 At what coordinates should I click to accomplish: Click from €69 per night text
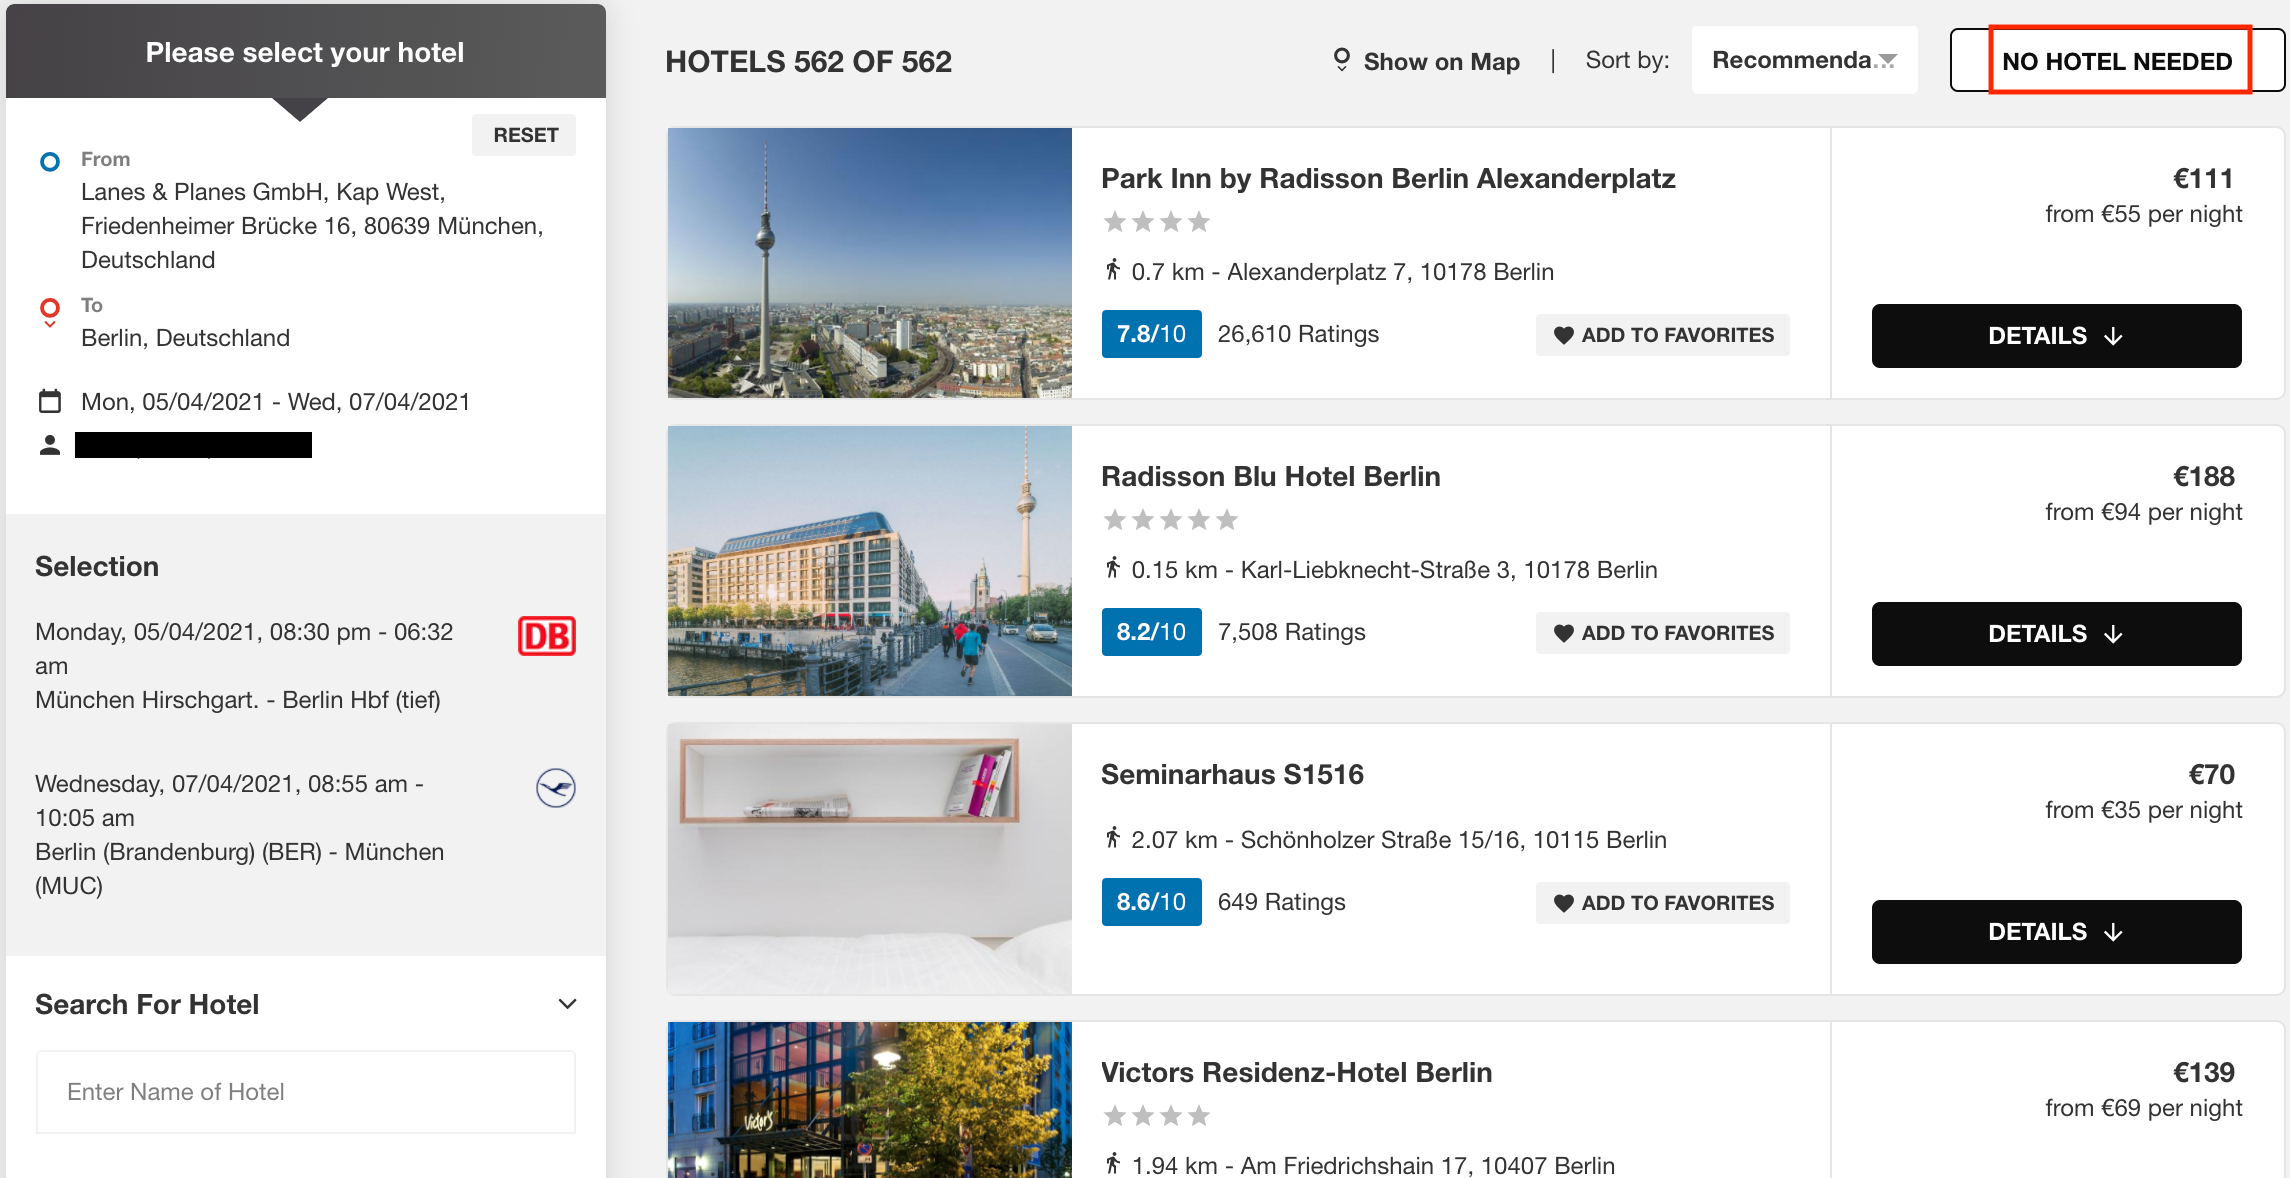[2143, 1108]
